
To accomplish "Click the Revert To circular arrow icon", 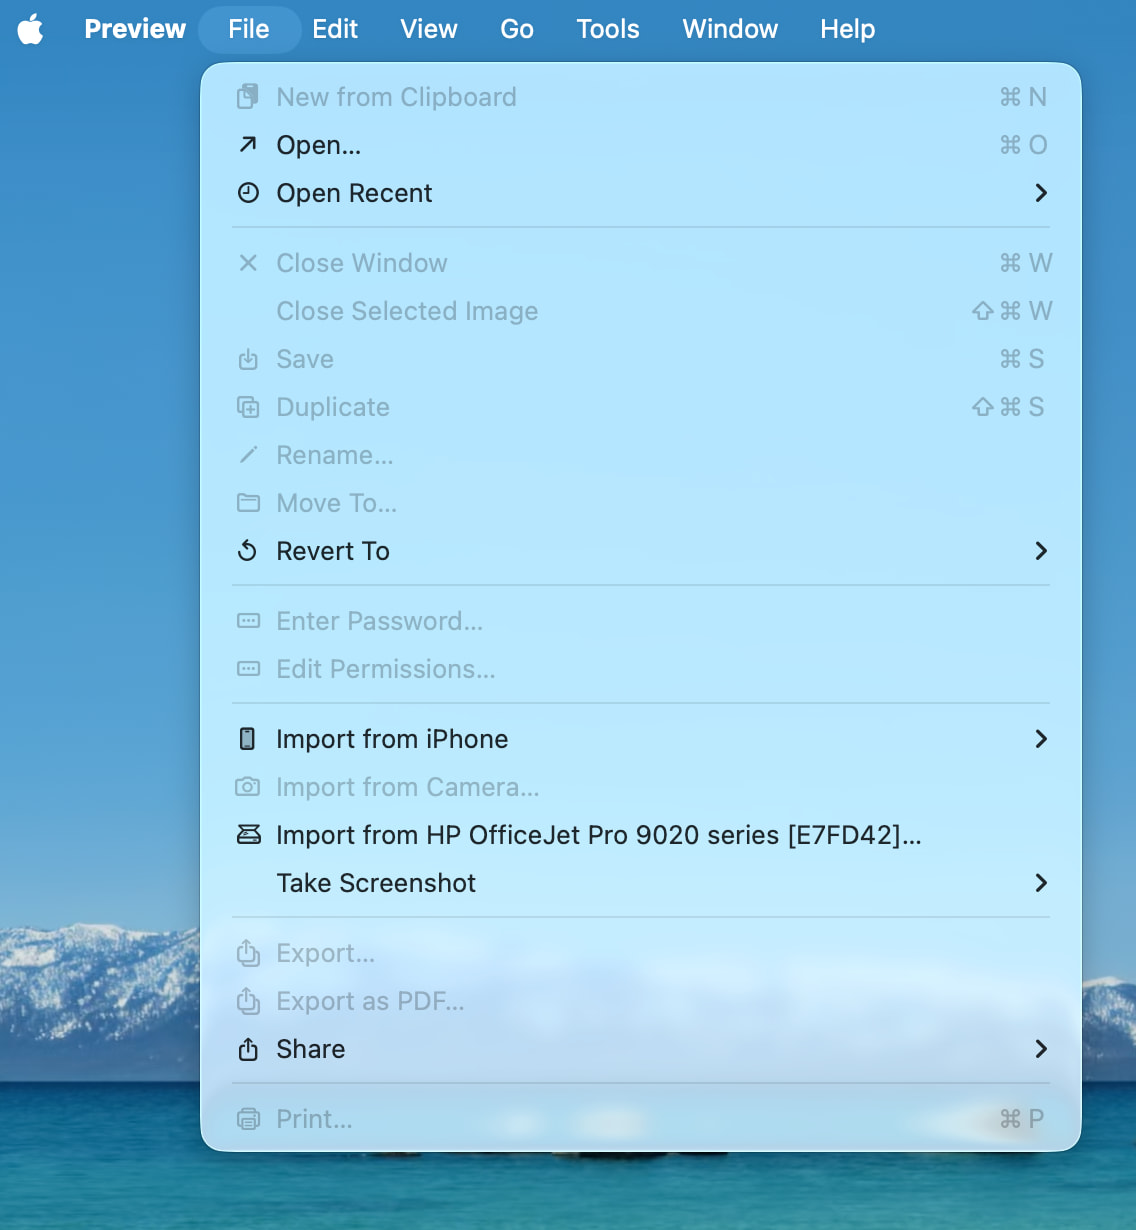I will point(248,551).
